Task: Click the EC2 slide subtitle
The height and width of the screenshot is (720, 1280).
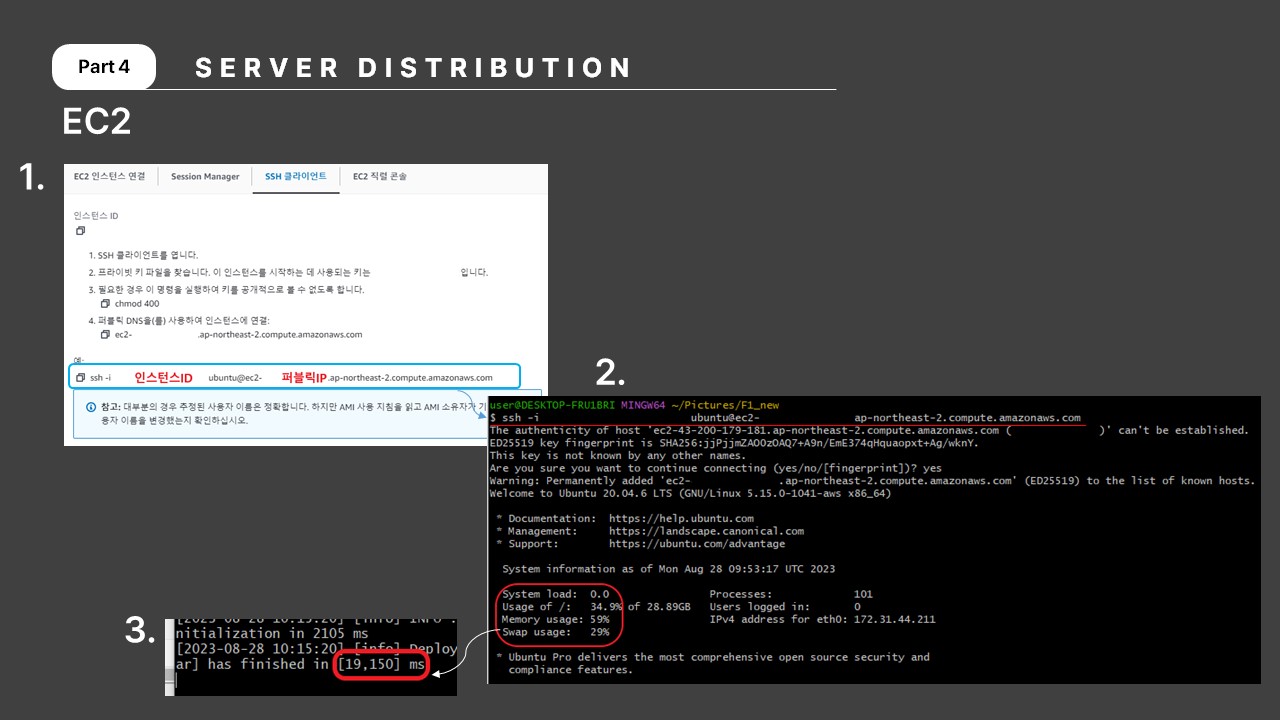Action: pyautogui.click(x=97, y=121)
